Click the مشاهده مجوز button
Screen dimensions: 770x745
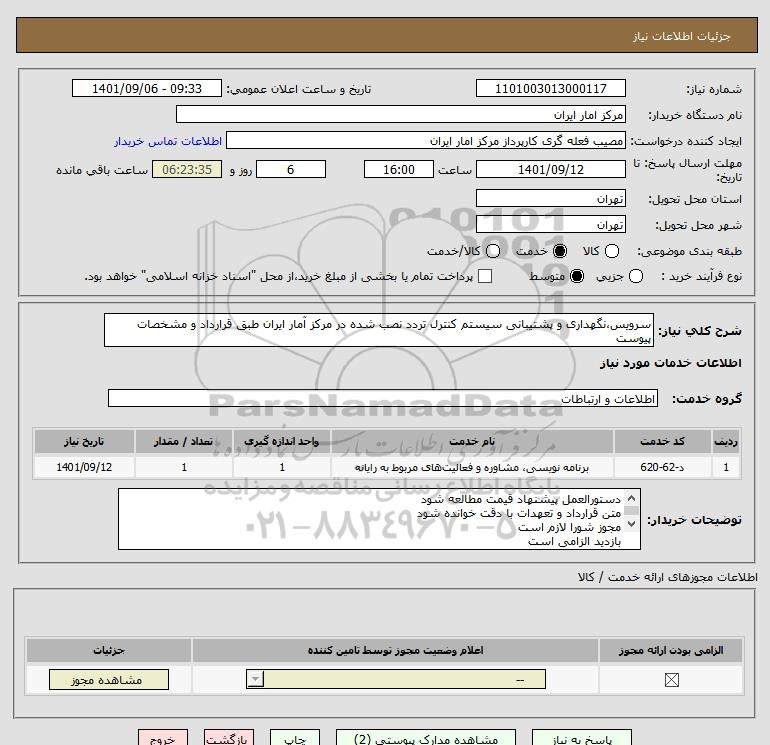109,679
